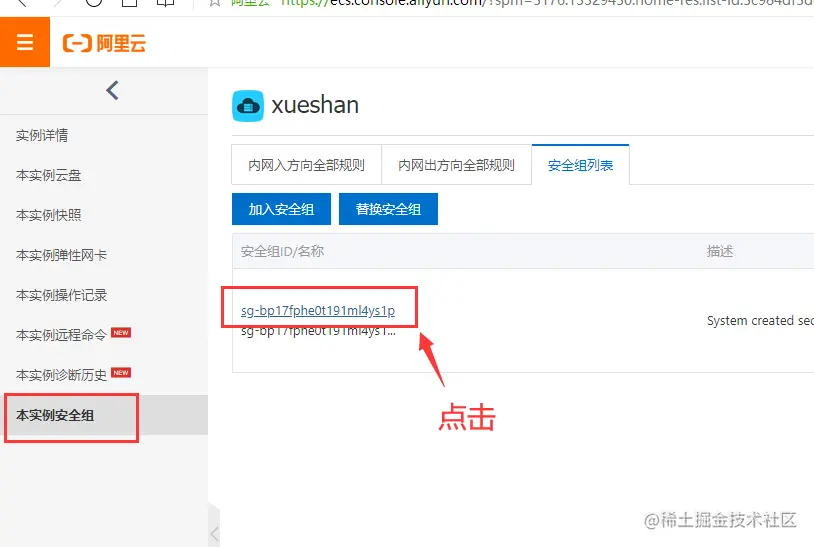
Task: Click the 替换安全组 button
Action: [388, 209]
